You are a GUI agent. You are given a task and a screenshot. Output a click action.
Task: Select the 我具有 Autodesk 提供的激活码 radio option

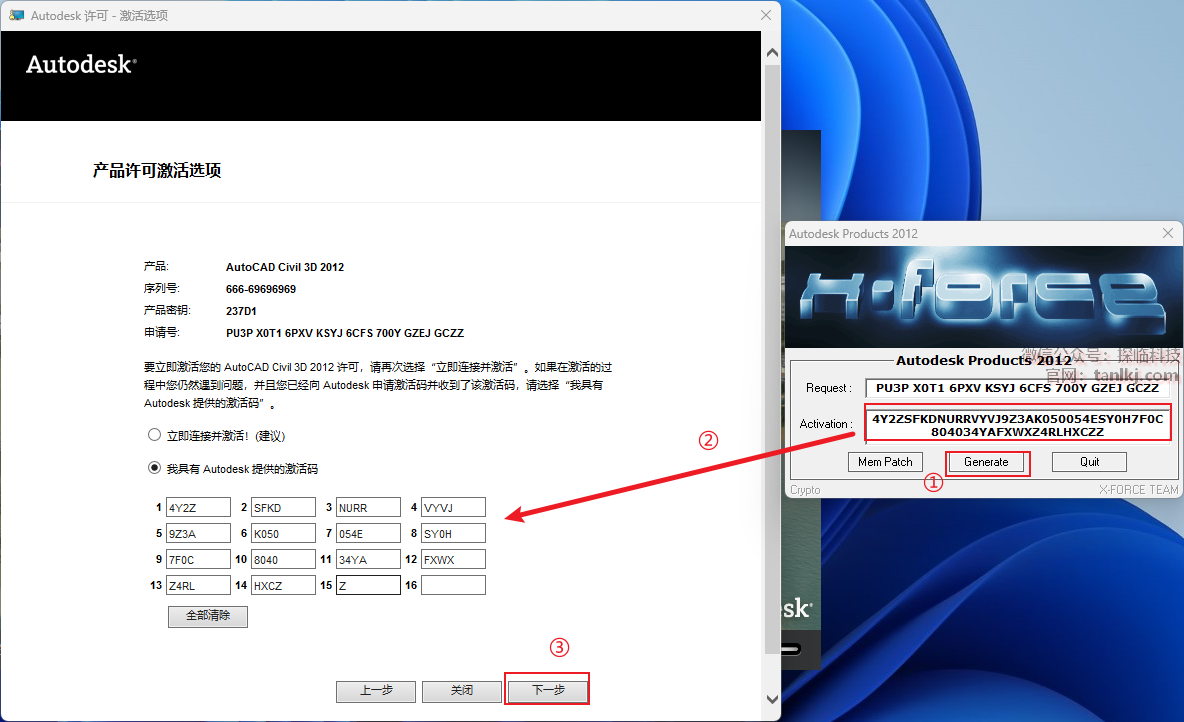[x=155, y=468]
